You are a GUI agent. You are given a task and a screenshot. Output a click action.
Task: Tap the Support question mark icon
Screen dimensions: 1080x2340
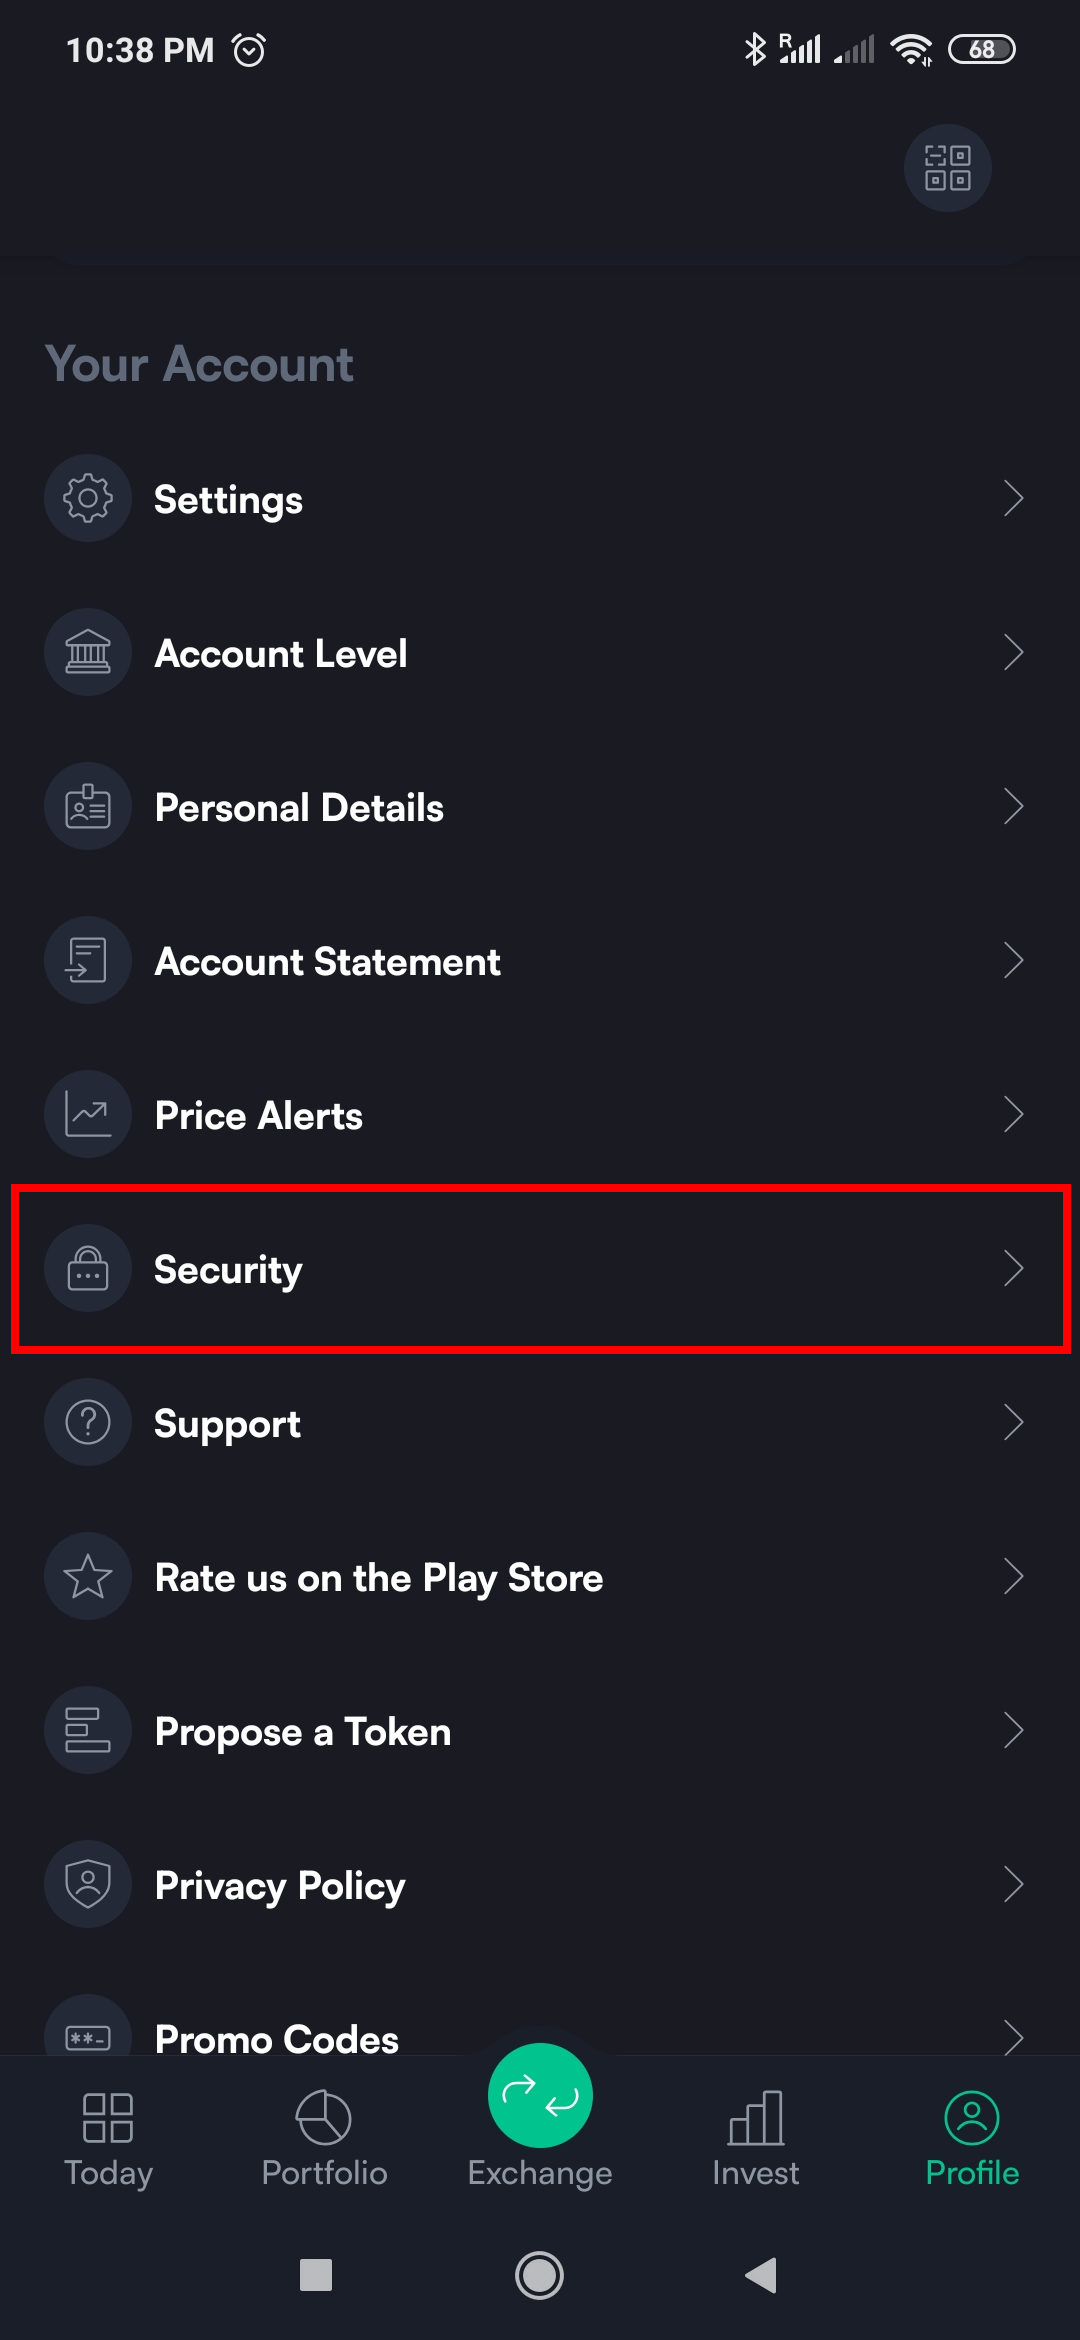88,1422
